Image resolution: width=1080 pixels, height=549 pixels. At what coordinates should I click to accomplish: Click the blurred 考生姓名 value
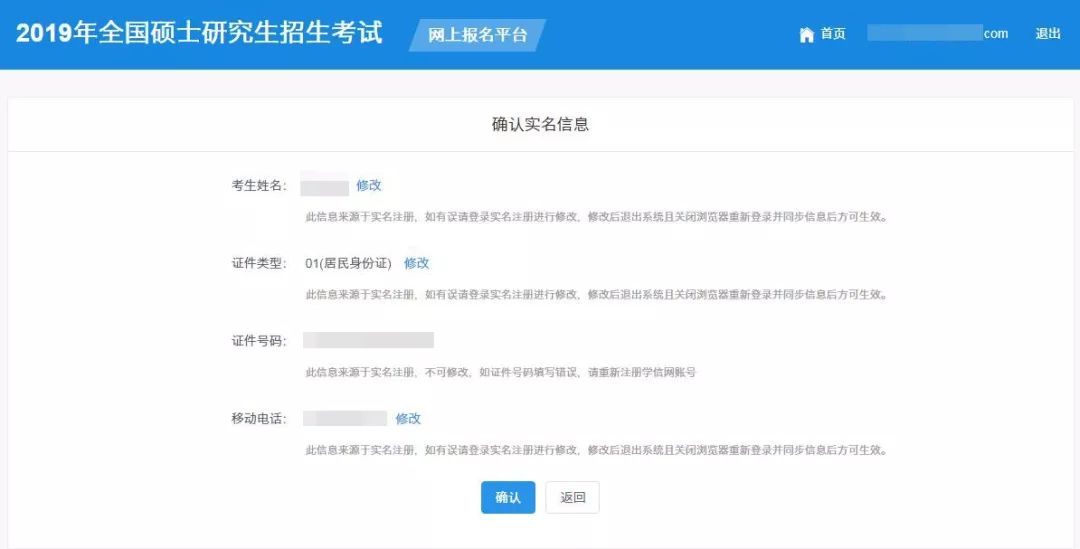[325, 186]
